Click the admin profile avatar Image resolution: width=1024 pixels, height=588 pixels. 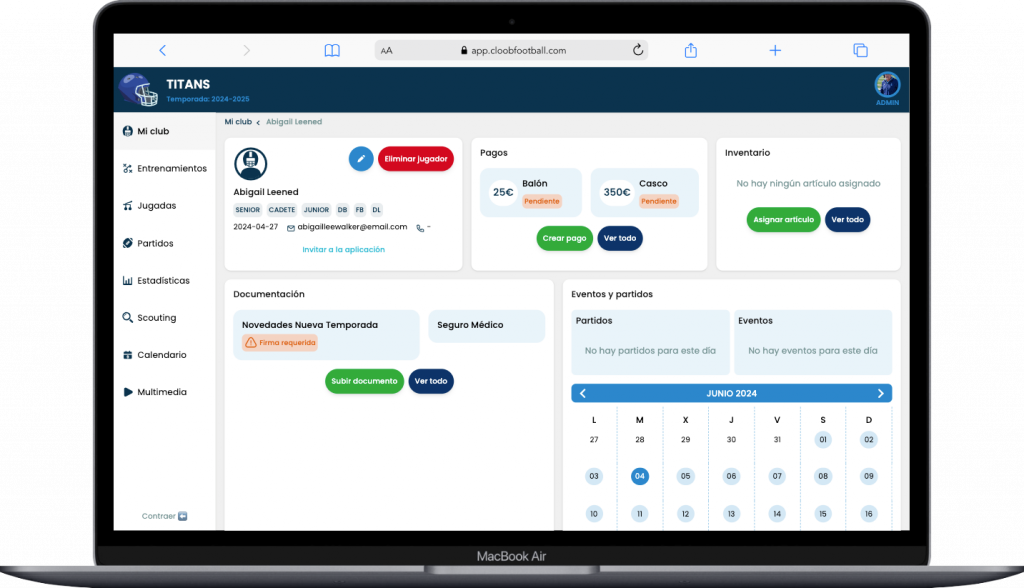(887, 85)
